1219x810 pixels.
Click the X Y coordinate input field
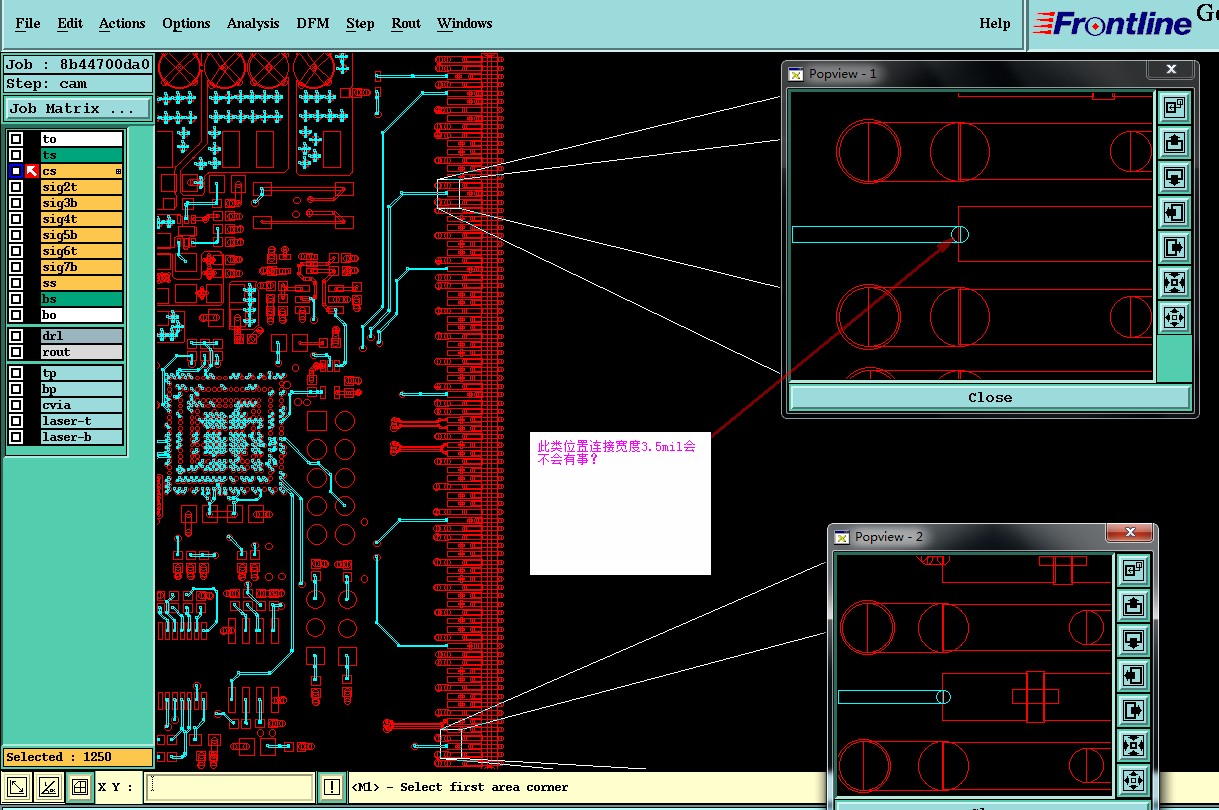[229, 787]
